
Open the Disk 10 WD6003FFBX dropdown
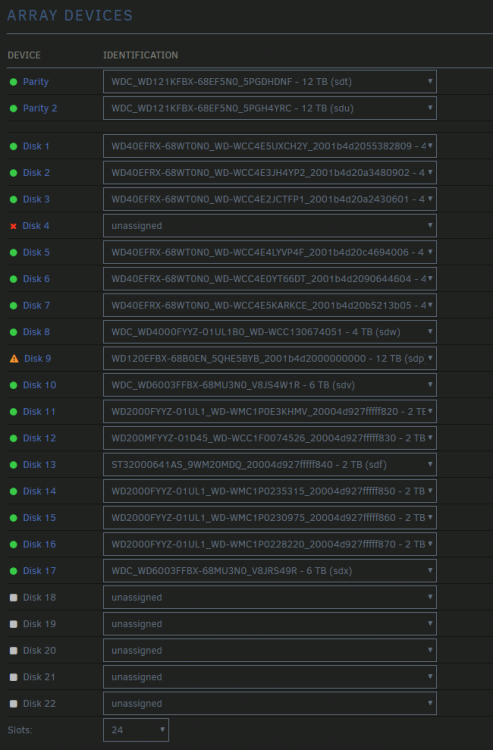(270, 385)
